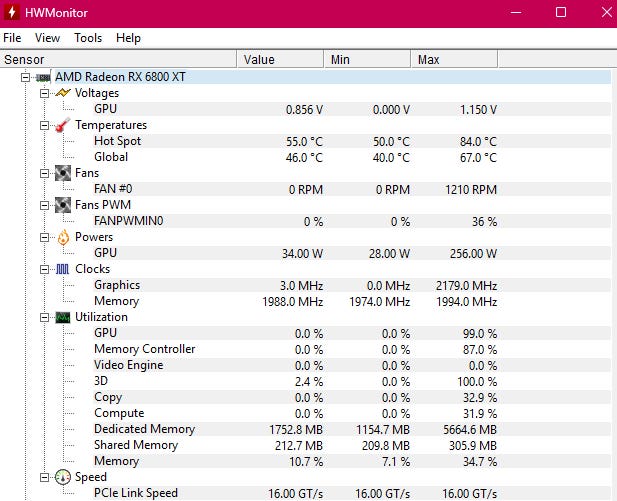This screenshot has height=501, width=617.
Task: Click the 99.0 % GPU utilization max
Action: point(480,334)
